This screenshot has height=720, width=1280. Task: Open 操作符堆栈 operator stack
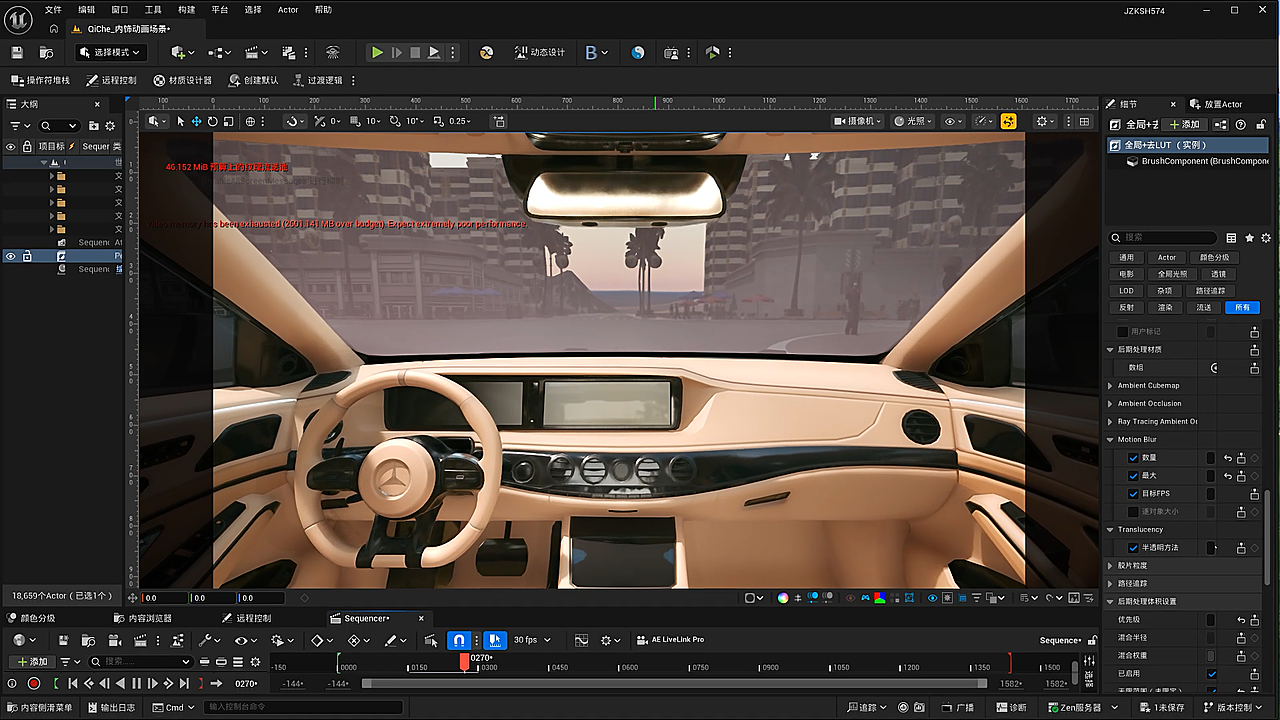coord(40,80)
